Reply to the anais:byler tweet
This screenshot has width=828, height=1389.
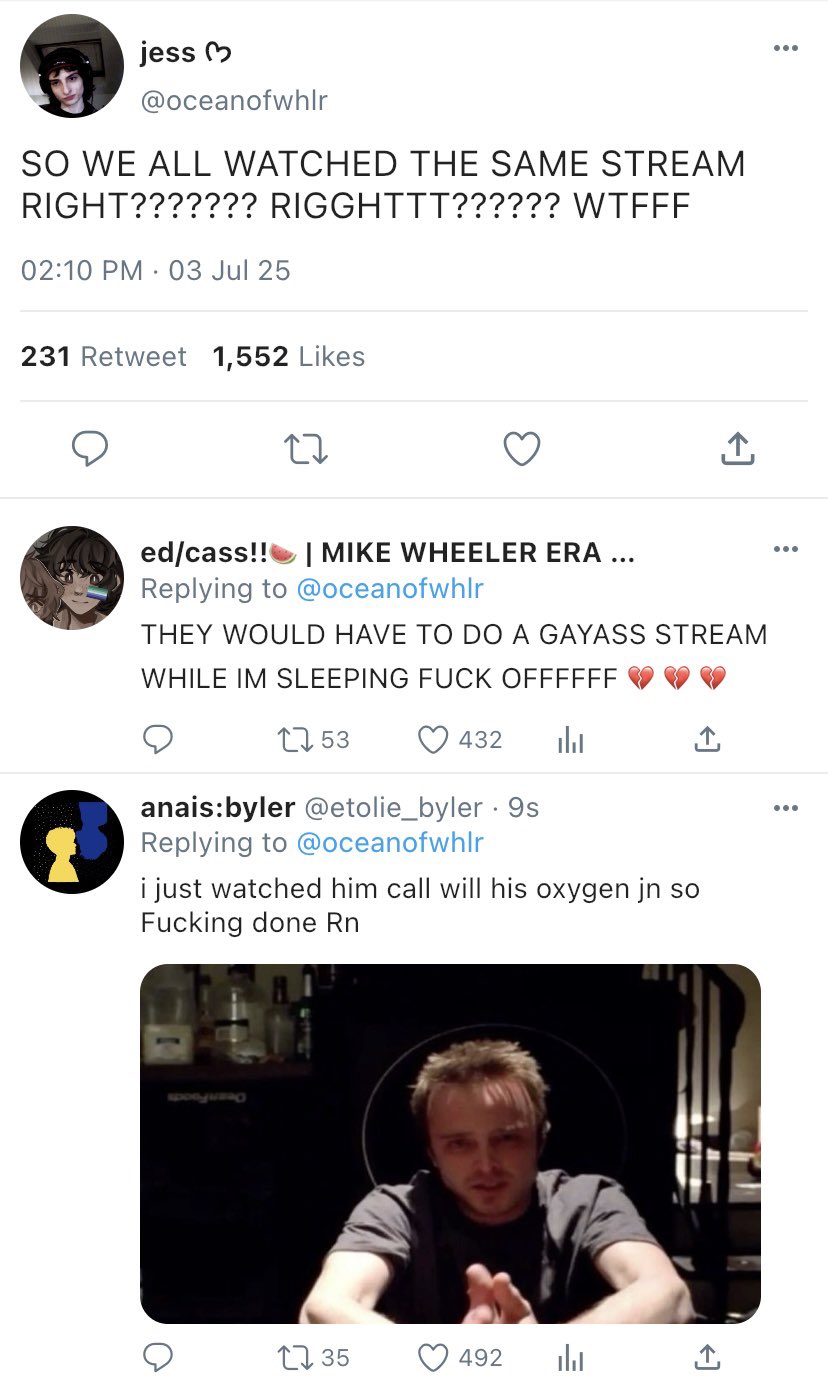coord(157,1357)
